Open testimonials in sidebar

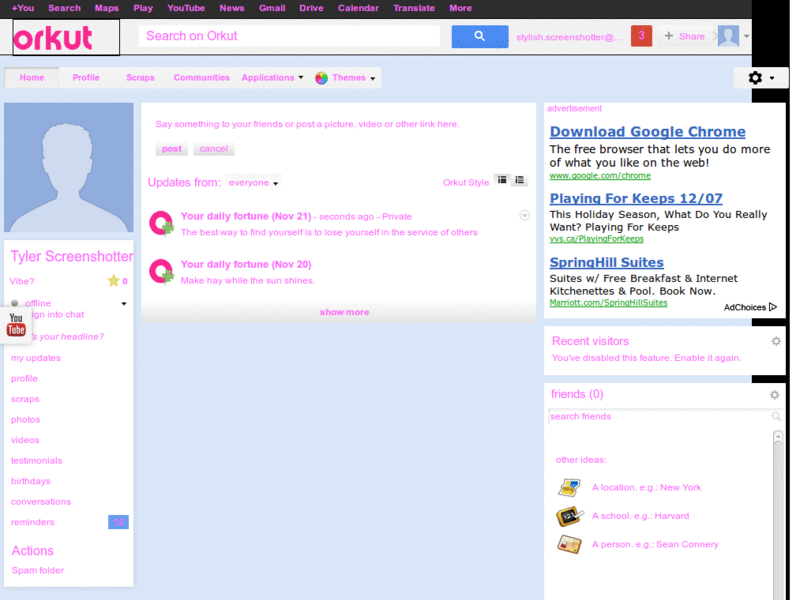tap(37, 461)
